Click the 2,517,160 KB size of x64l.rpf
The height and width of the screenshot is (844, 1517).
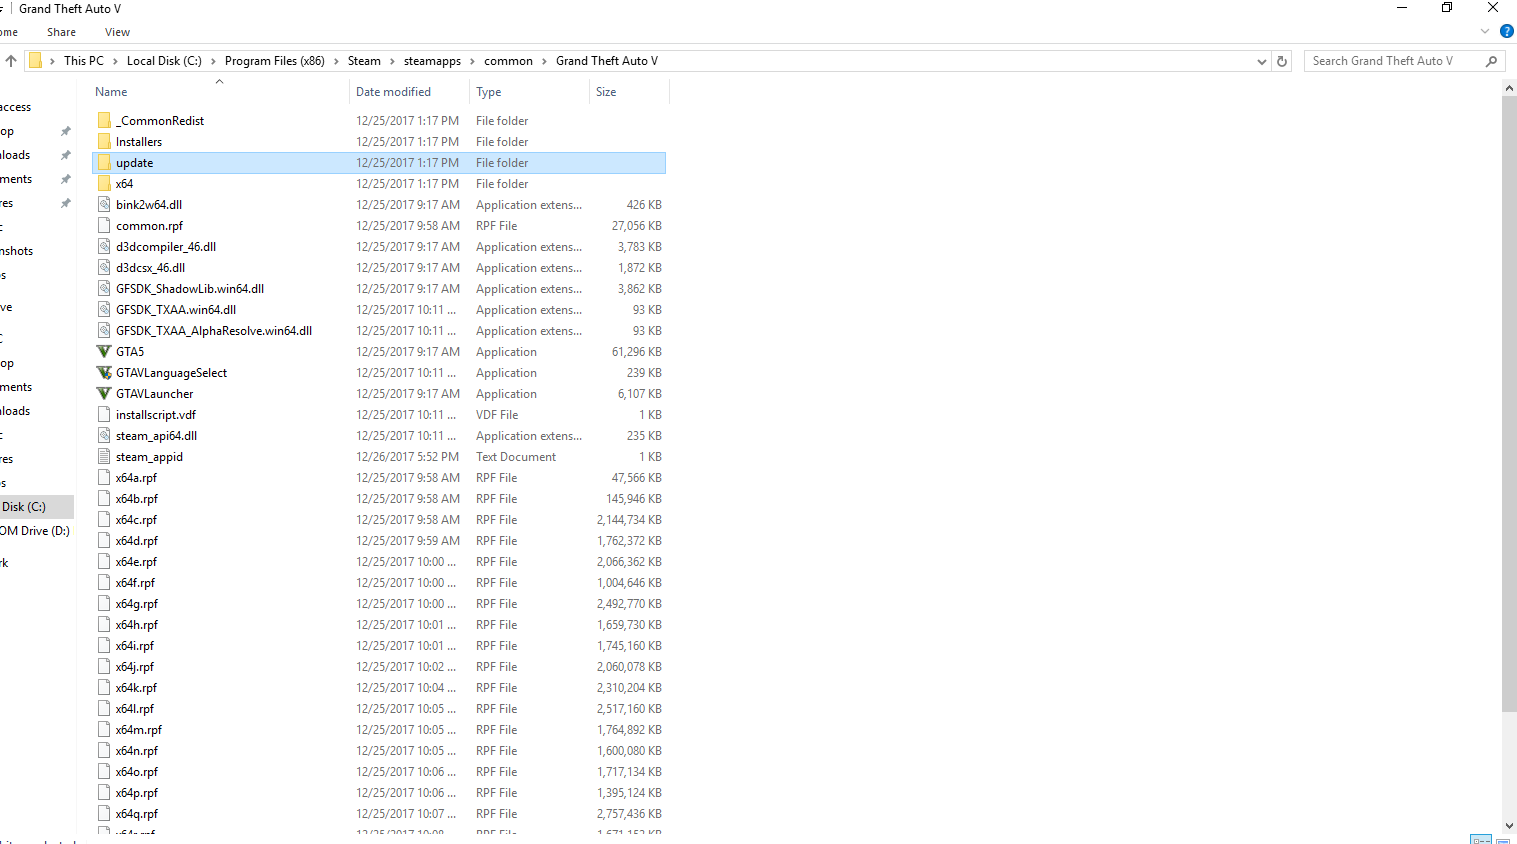click(x=629, y=709)
